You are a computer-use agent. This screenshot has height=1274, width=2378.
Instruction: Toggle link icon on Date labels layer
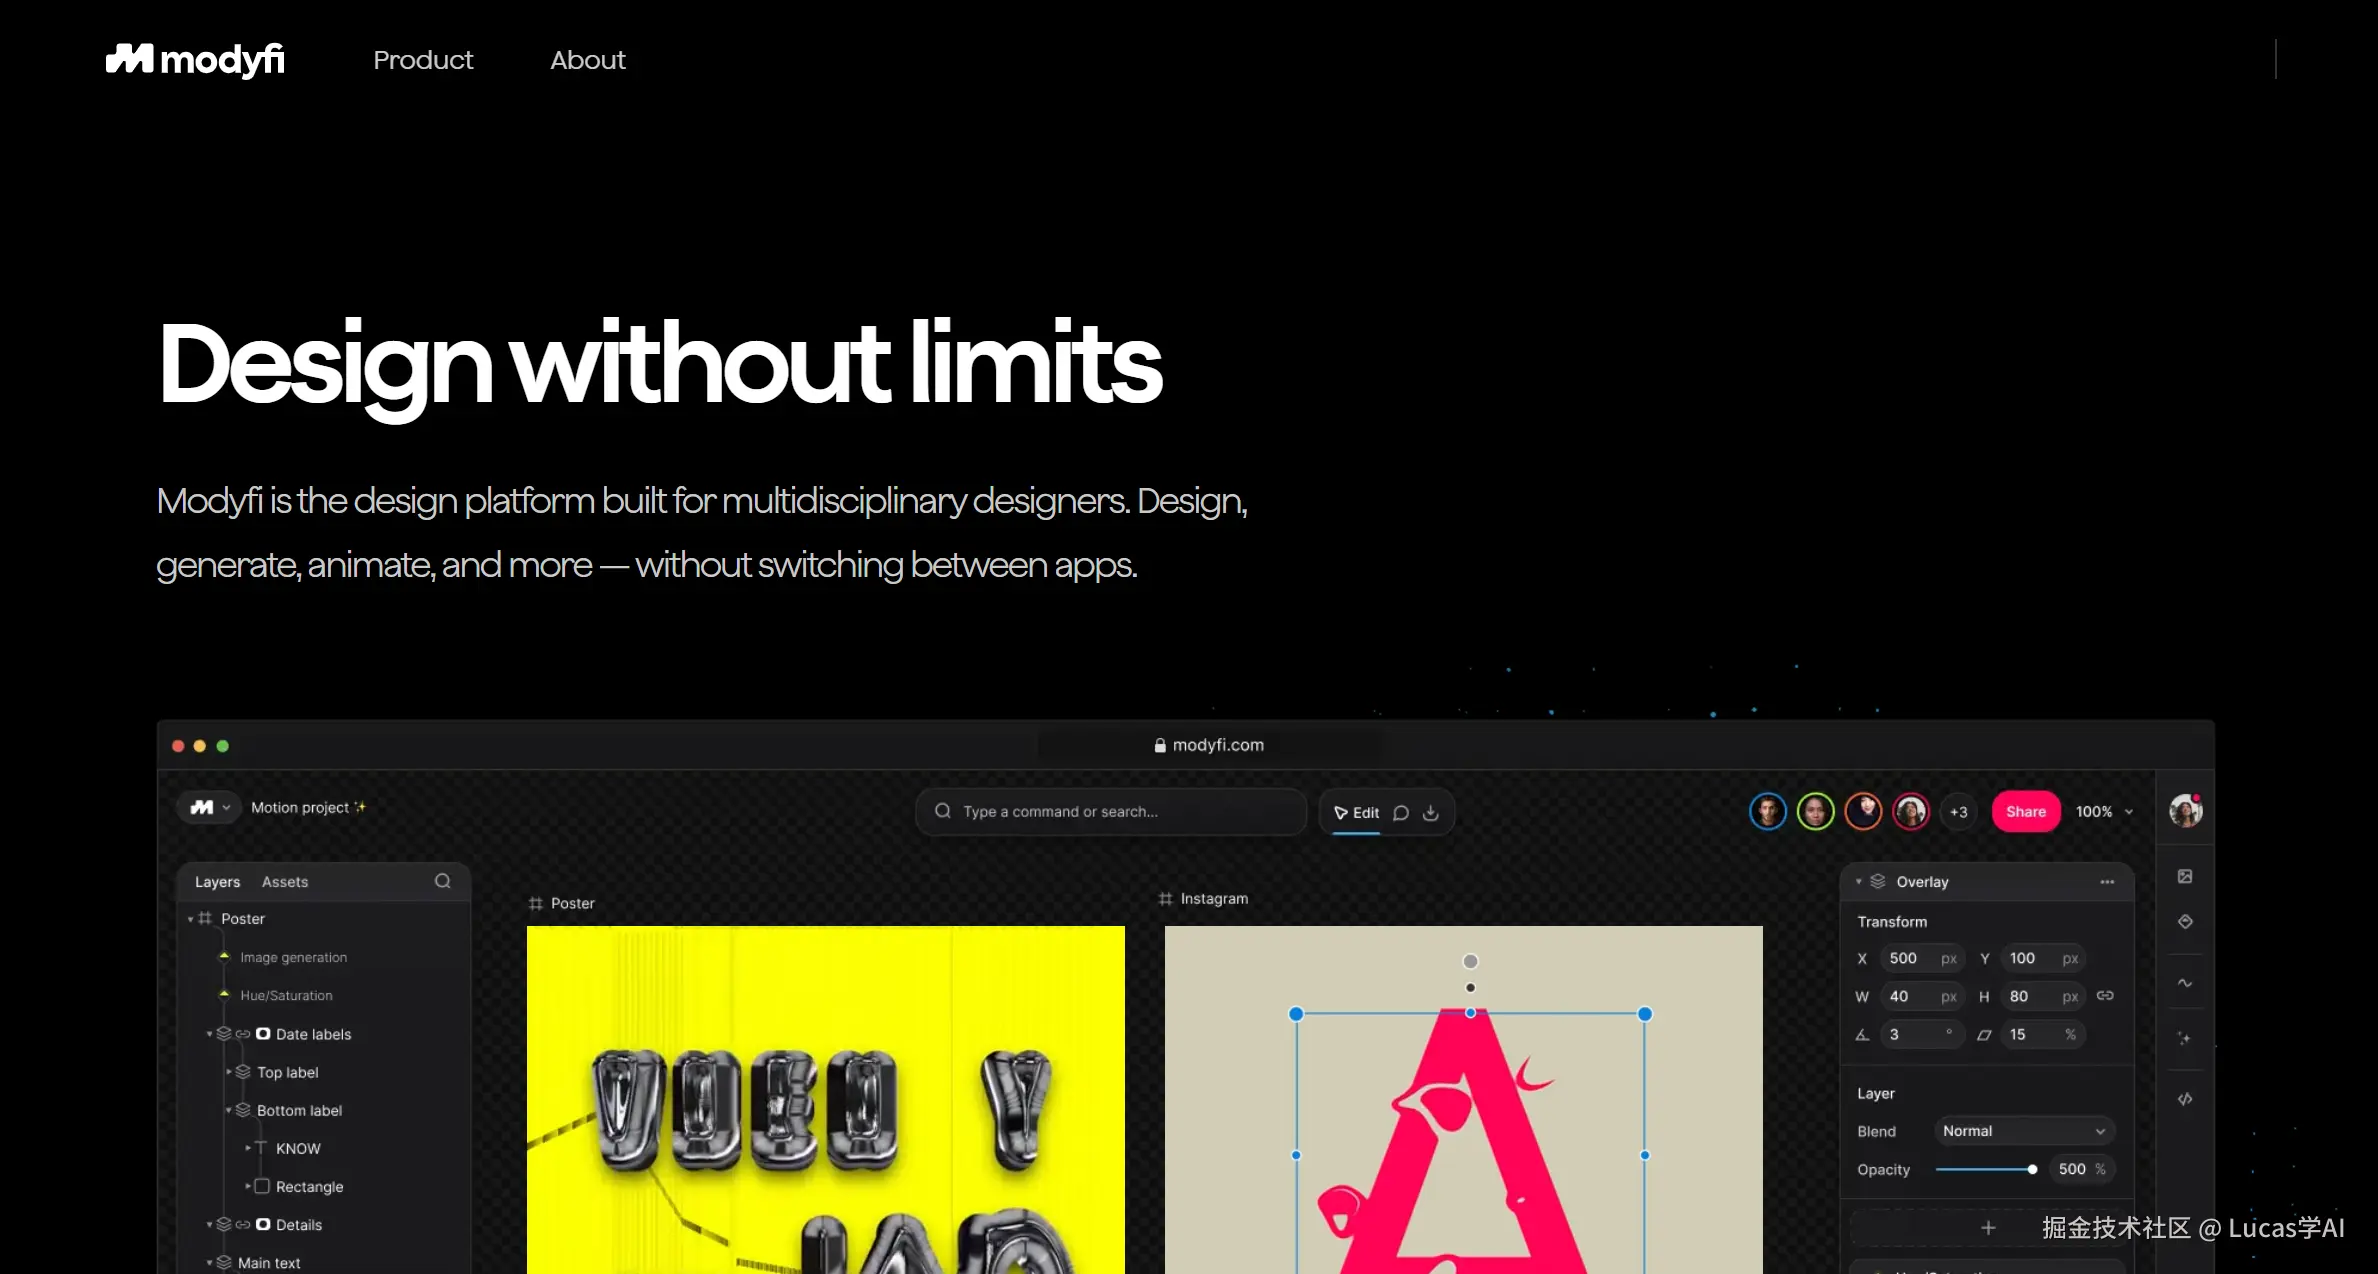tap(242, 1034)
